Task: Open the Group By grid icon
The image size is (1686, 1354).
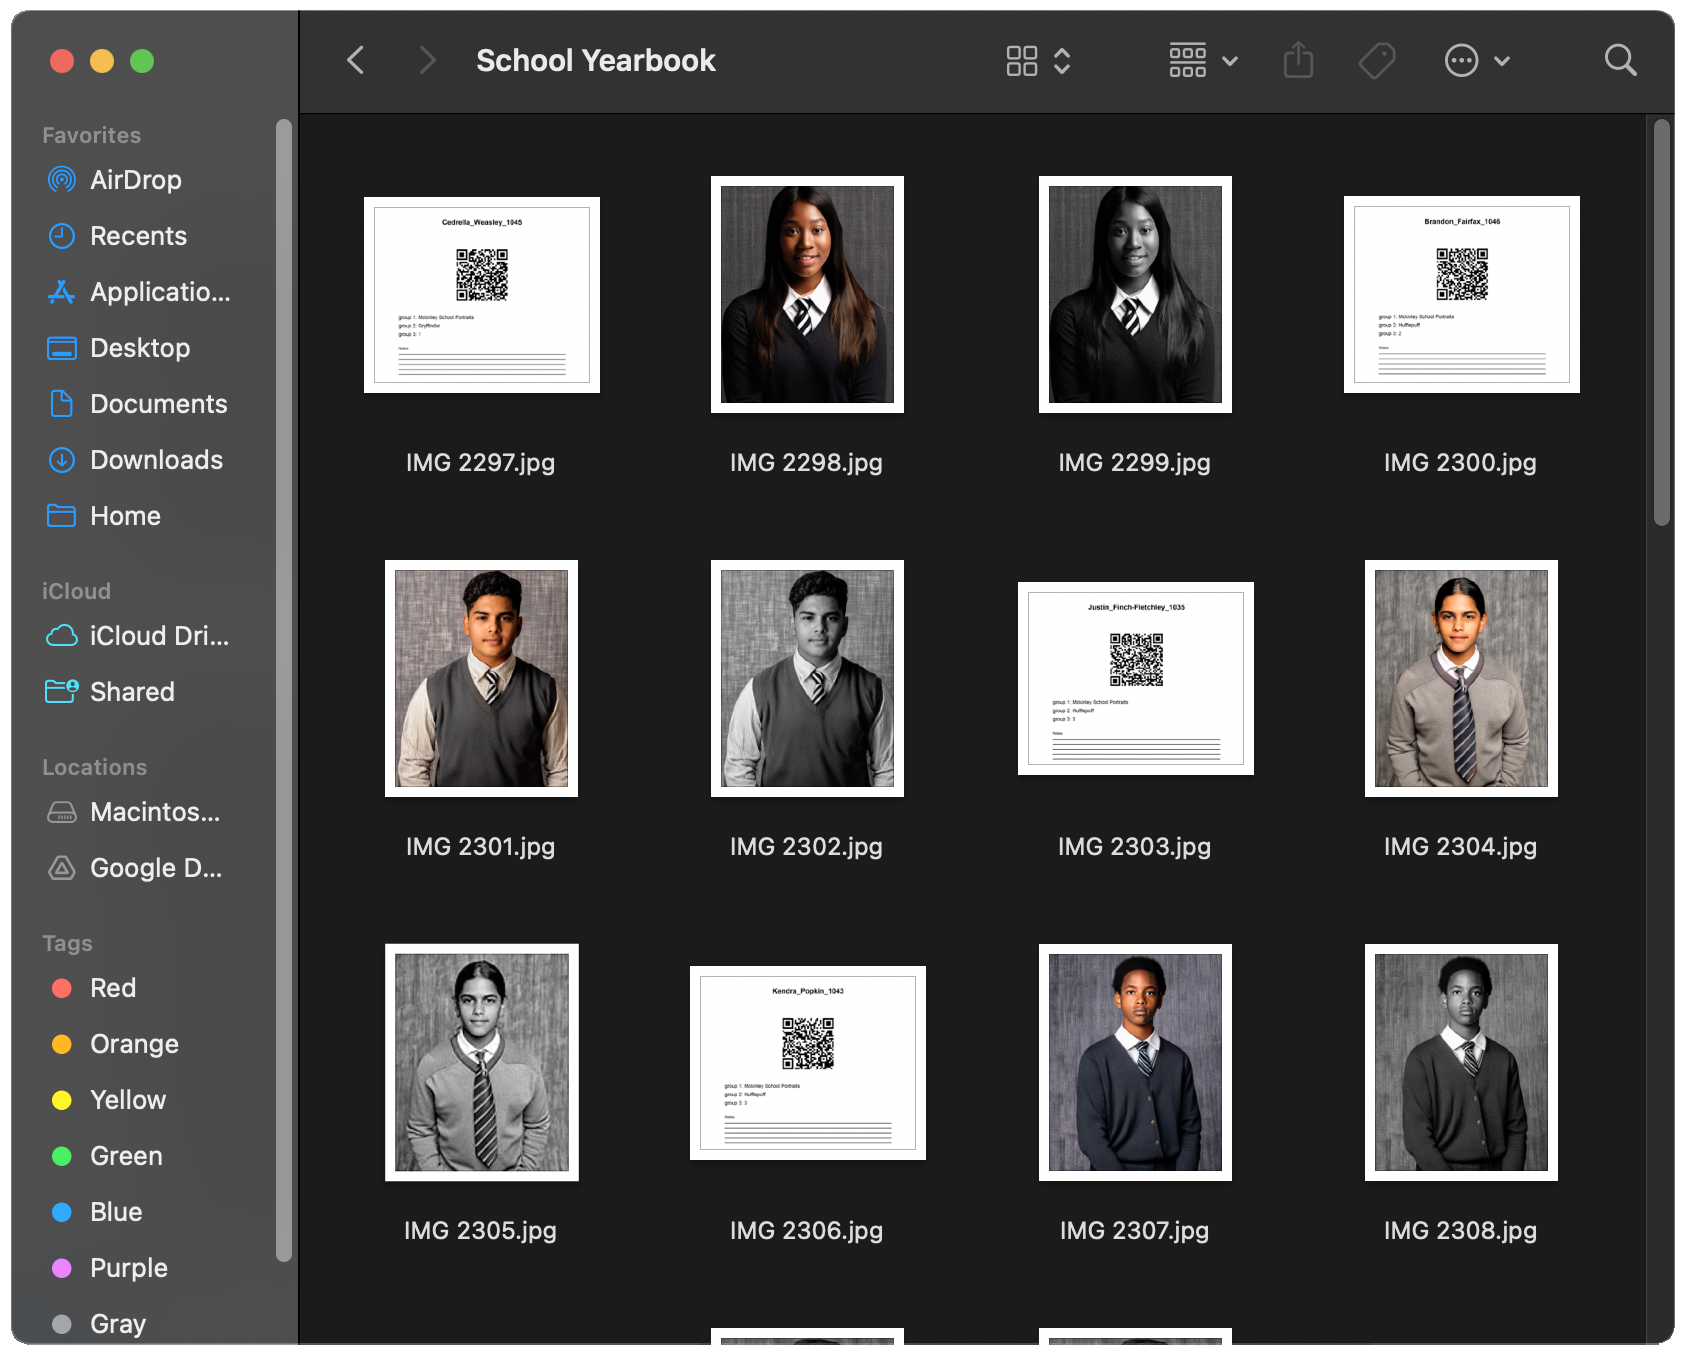Action: [x=1188, y=61]
